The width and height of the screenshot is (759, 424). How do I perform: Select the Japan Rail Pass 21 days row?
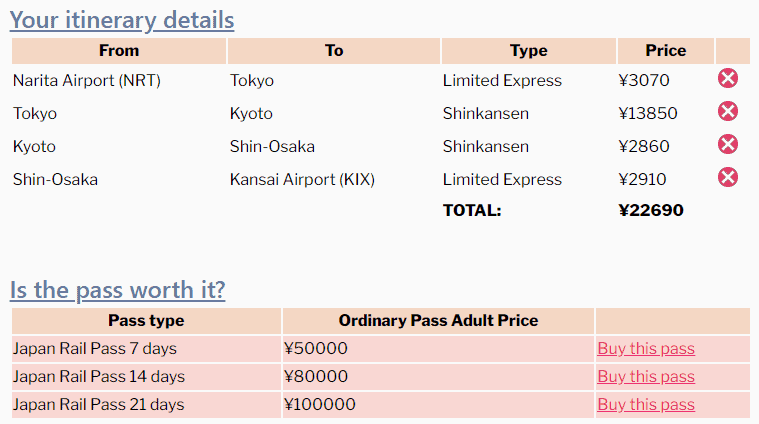tap(380, 405)
